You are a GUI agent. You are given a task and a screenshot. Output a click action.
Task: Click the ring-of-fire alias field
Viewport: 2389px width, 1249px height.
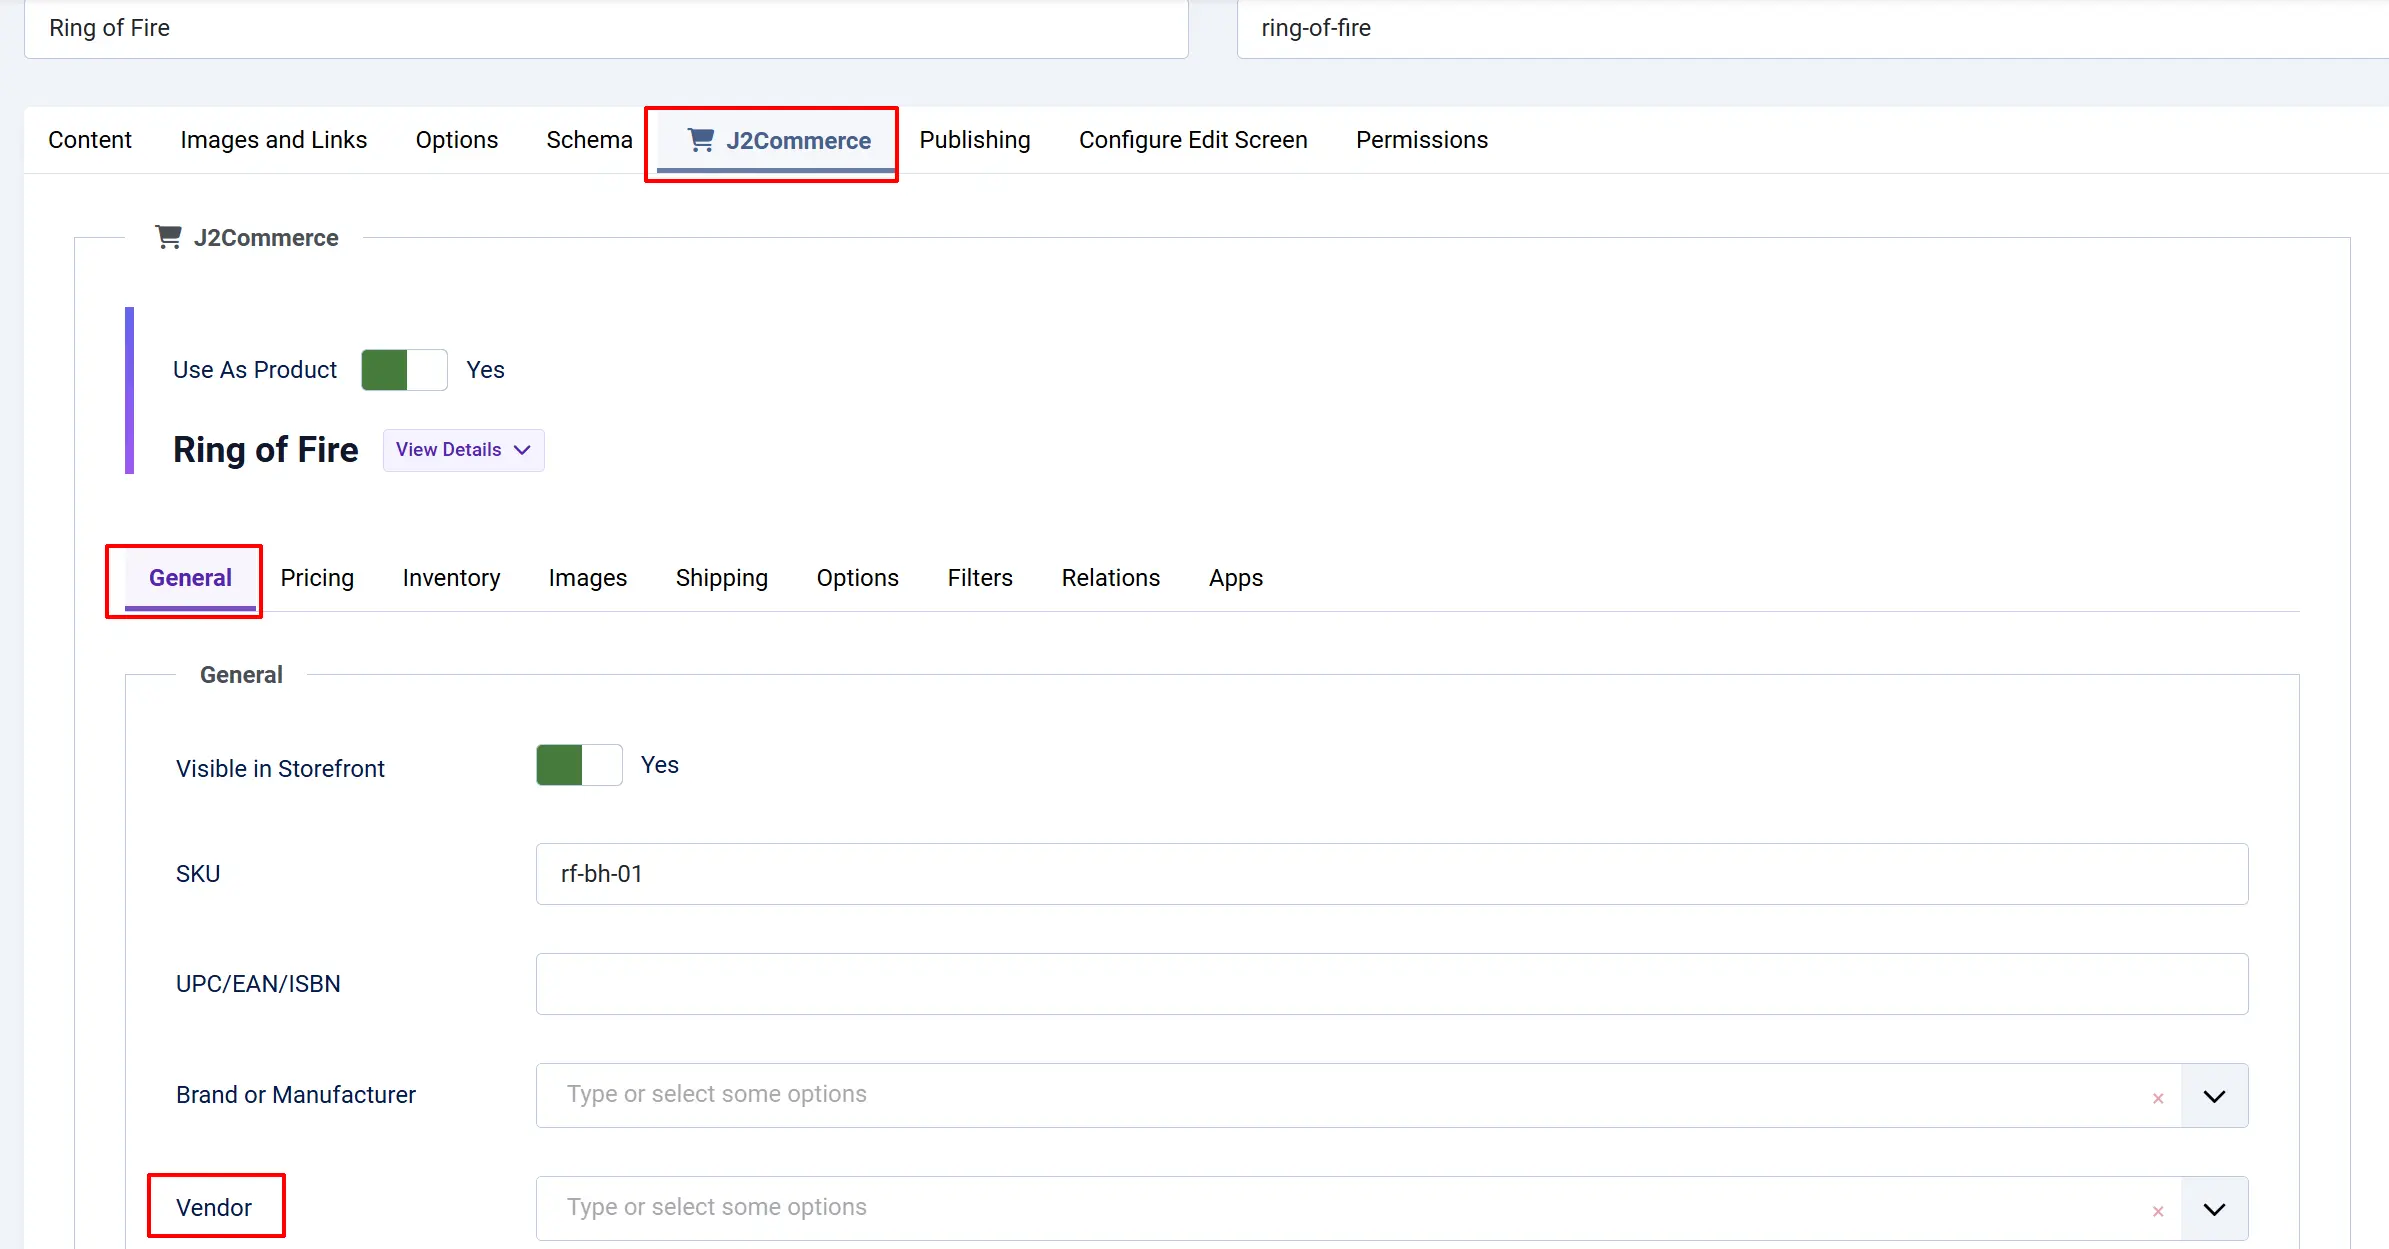coord(1812,29)
